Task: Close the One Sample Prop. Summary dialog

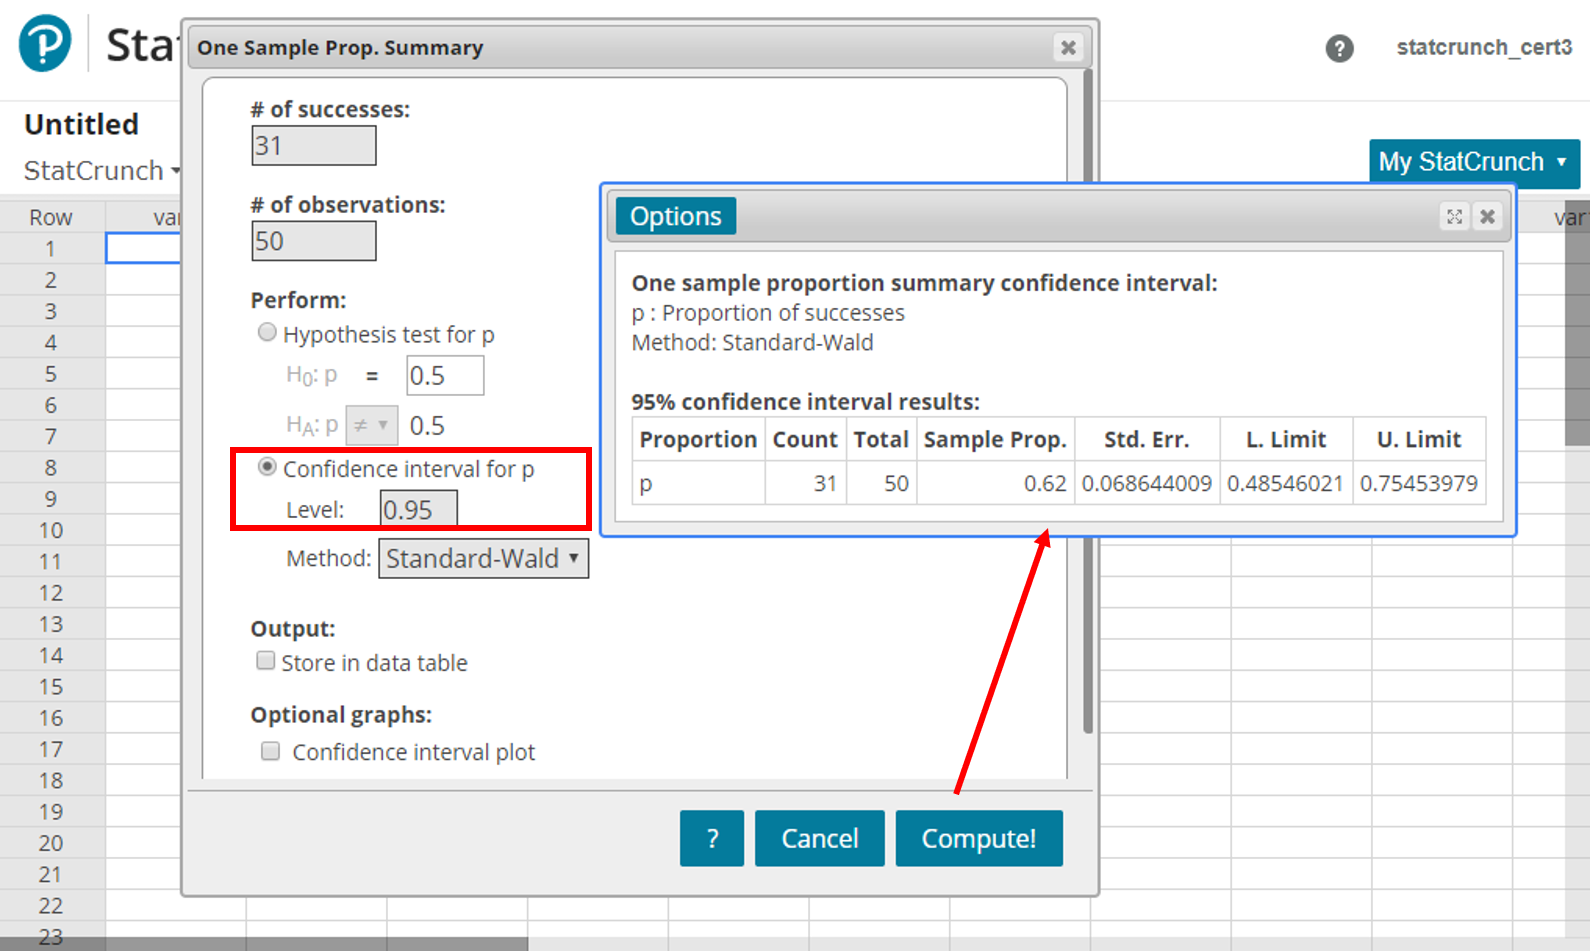Action: pos(1068,48)
